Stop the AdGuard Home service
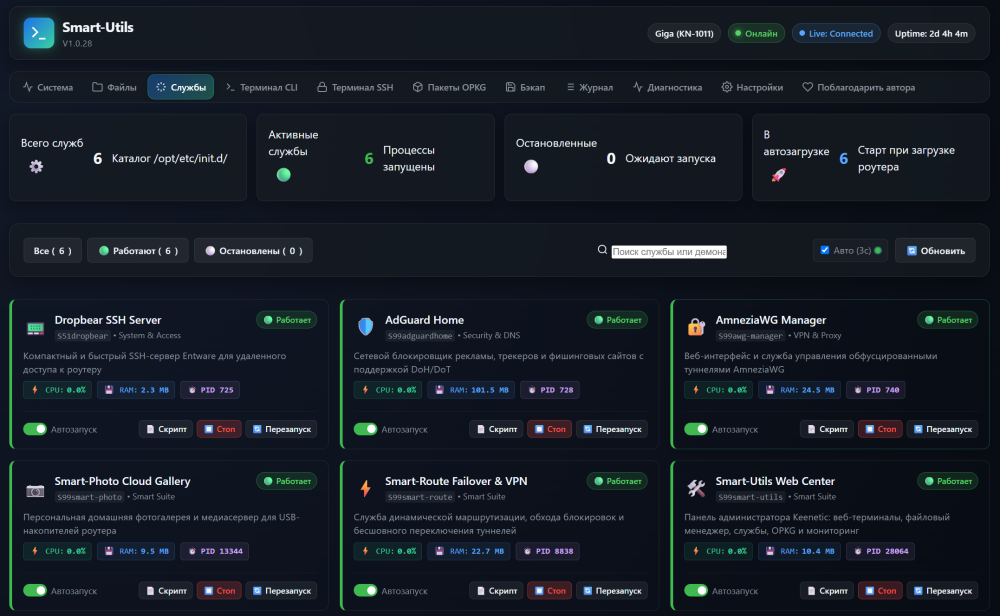This screenshot has height=616, width=1000. 550,429
